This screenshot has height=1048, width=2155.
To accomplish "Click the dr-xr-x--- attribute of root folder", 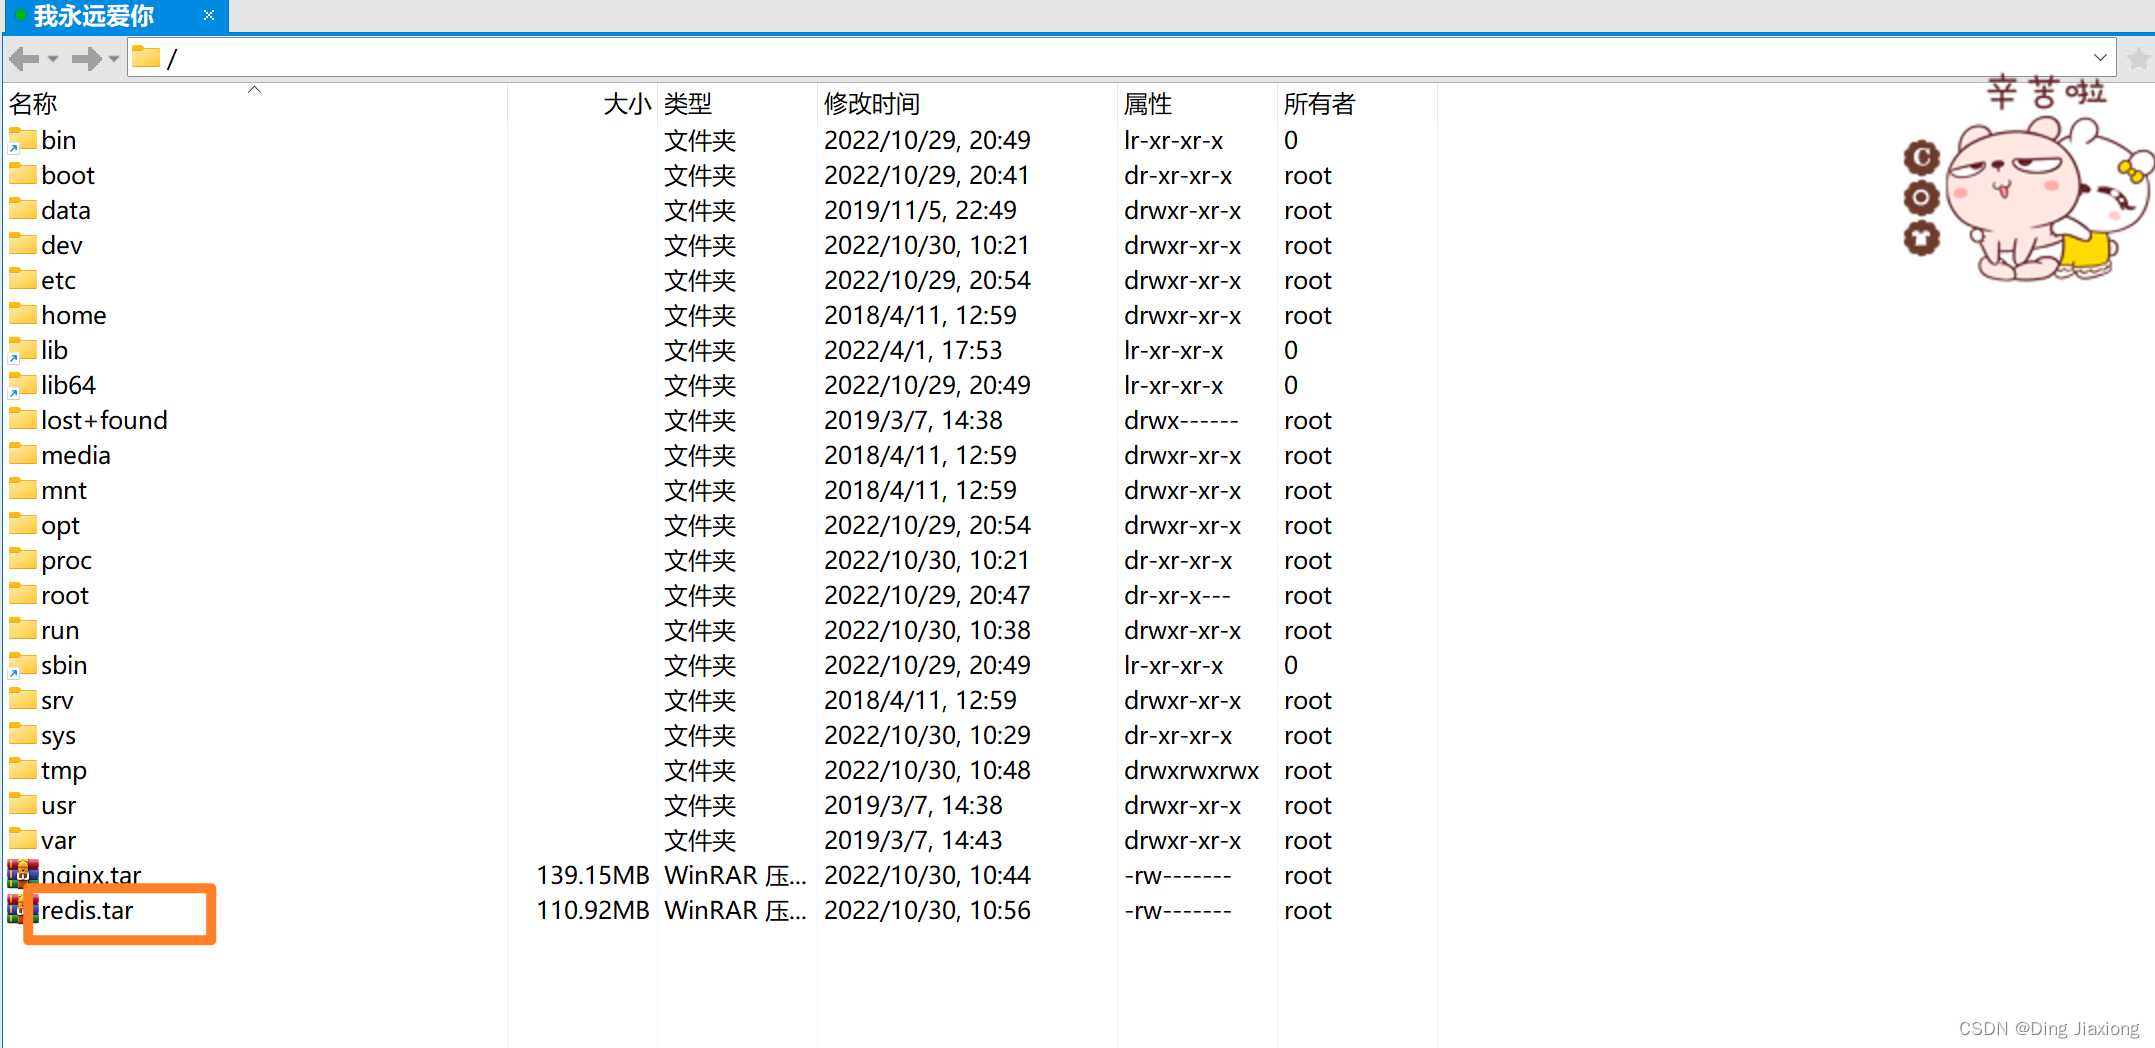I will coord(1177,595).
